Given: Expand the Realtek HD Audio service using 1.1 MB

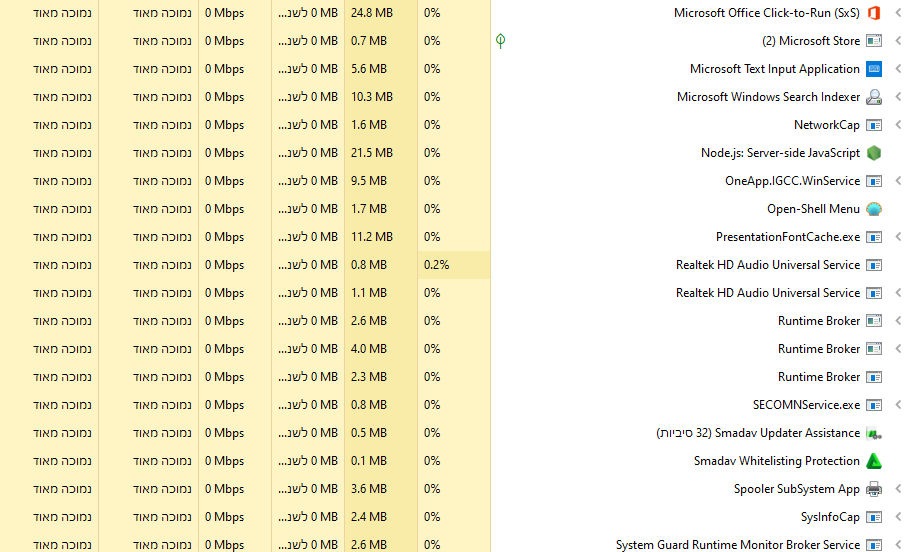Looking at the screenshot, I should coord(898,293).
